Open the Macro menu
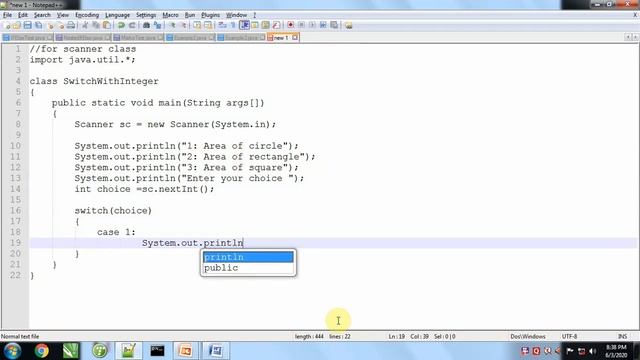640x360 pixels. pos(170,15)
